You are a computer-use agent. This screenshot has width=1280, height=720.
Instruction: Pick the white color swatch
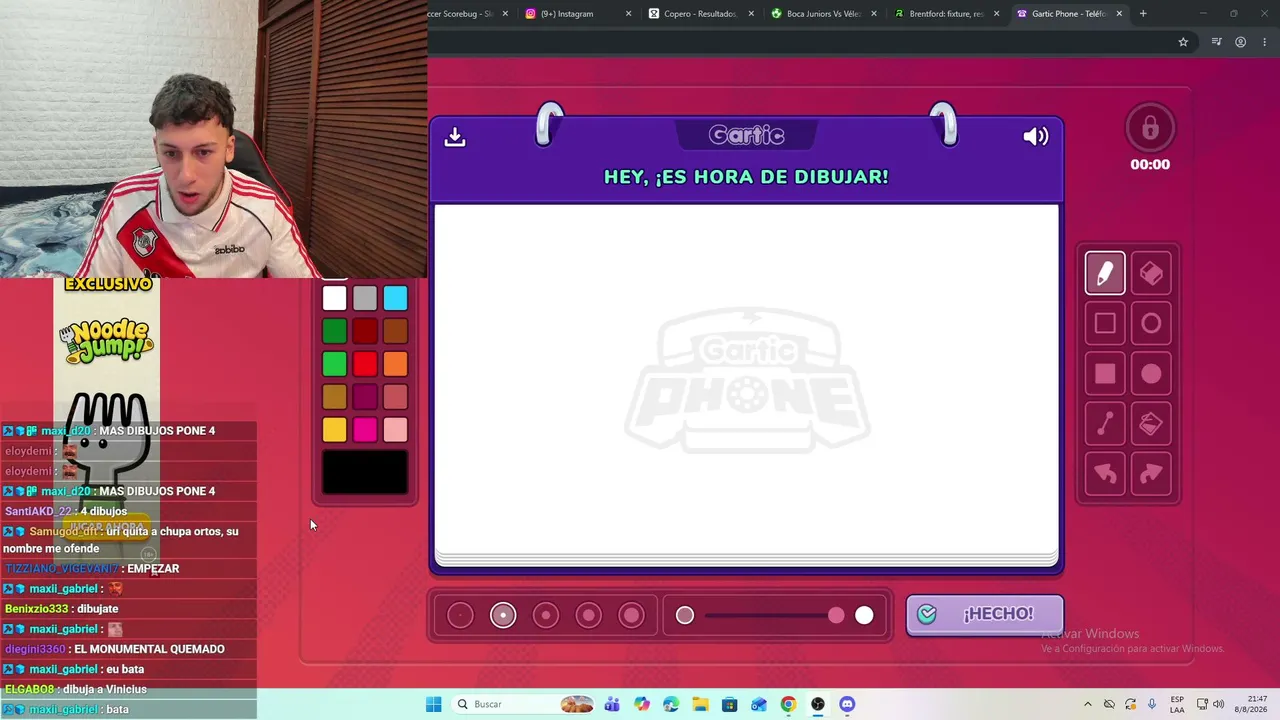pyautogui.click(x=334, y=298)
